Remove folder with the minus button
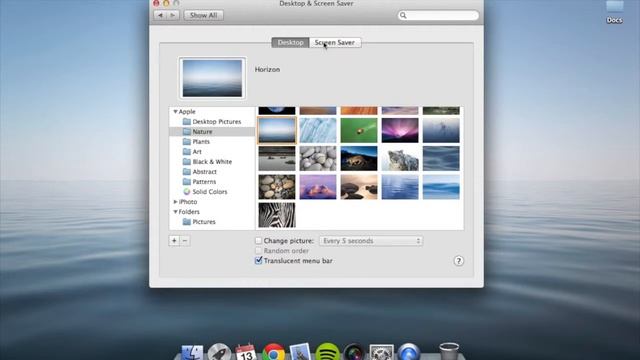The image size is (640, 360). tap(185, 241)
